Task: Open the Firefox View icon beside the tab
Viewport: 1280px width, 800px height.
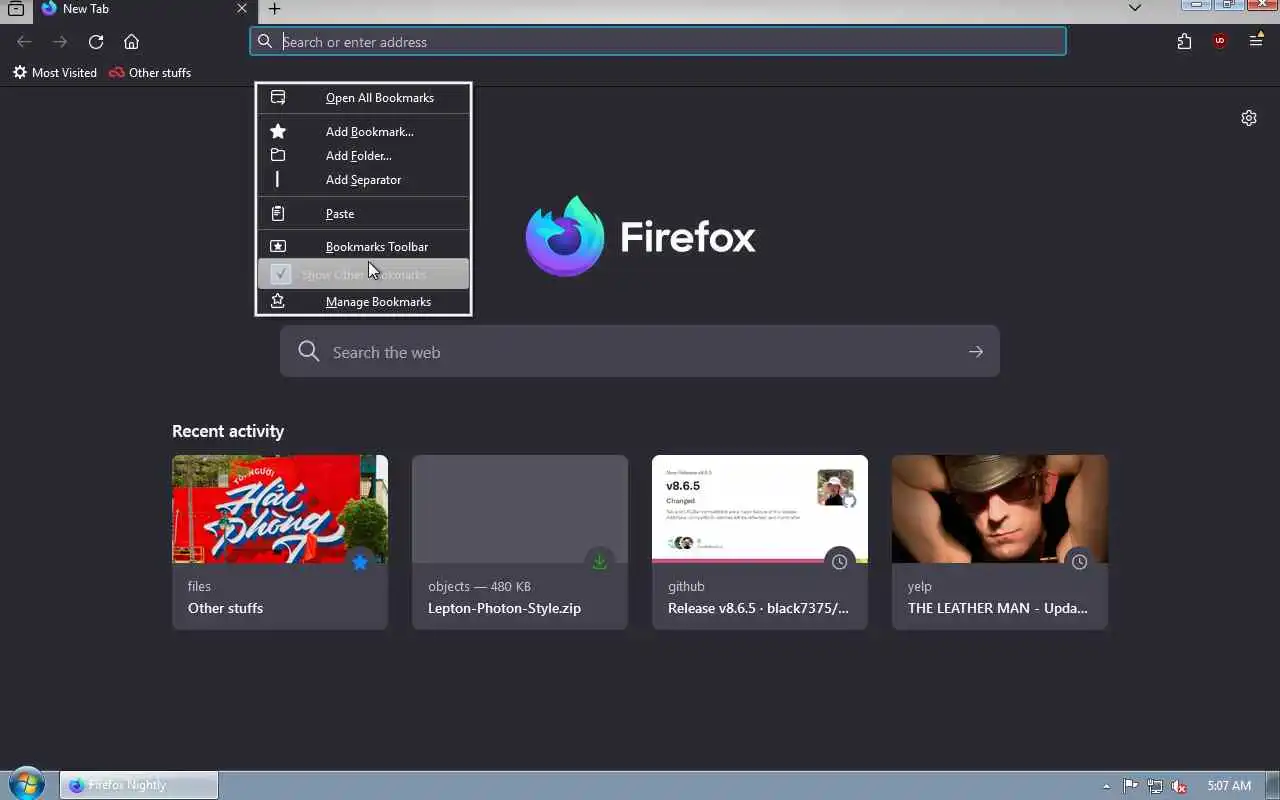Action: tap(16, 9)
